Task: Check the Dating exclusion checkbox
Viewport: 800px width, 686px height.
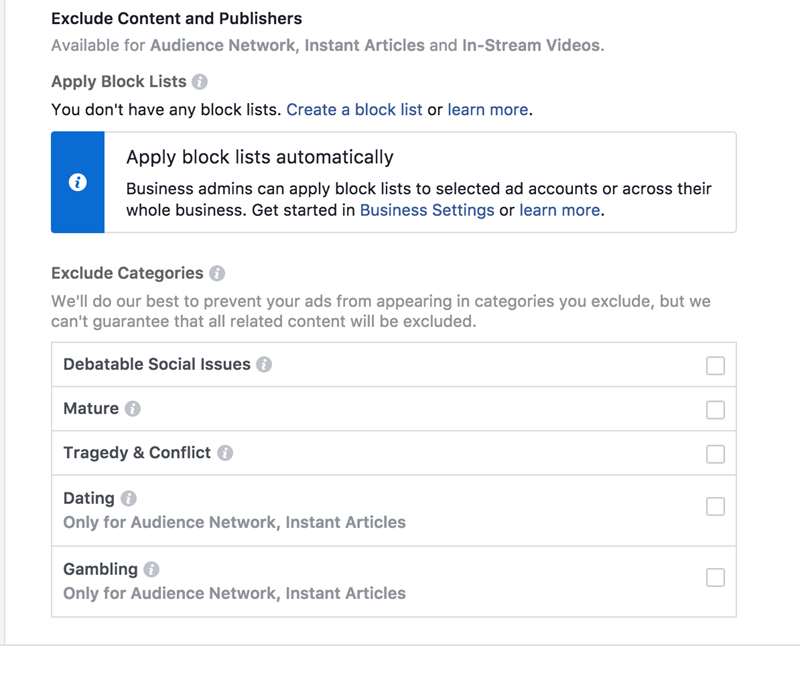Action: [715, 507]
